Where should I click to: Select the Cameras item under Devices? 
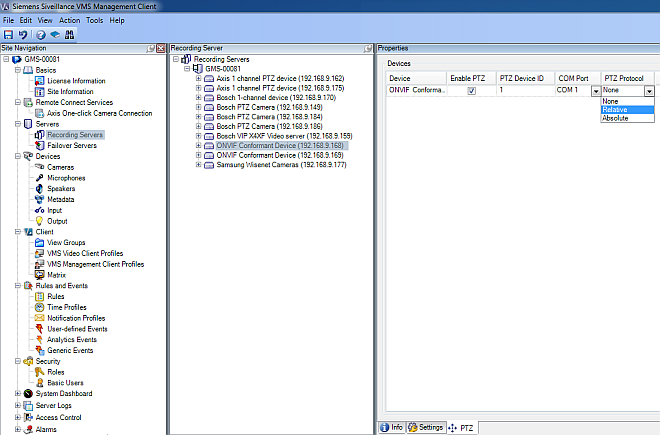click(60, 167)
